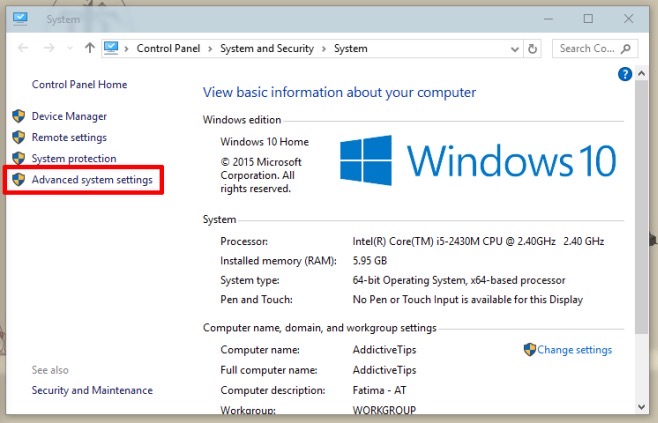Click the vertical scrollbar thumb
Viewport: 658px width, 423px height.
click(x=641, y=207)
